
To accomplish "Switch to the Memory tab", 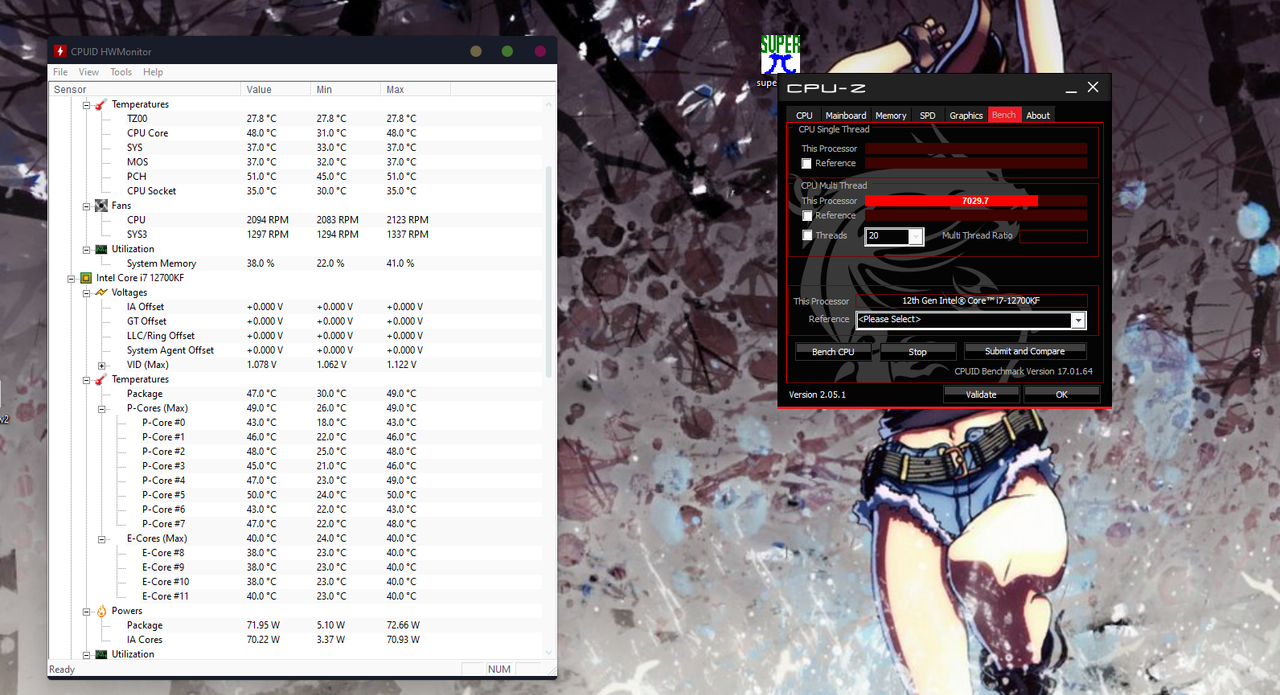I will click(x=891, y=115).
